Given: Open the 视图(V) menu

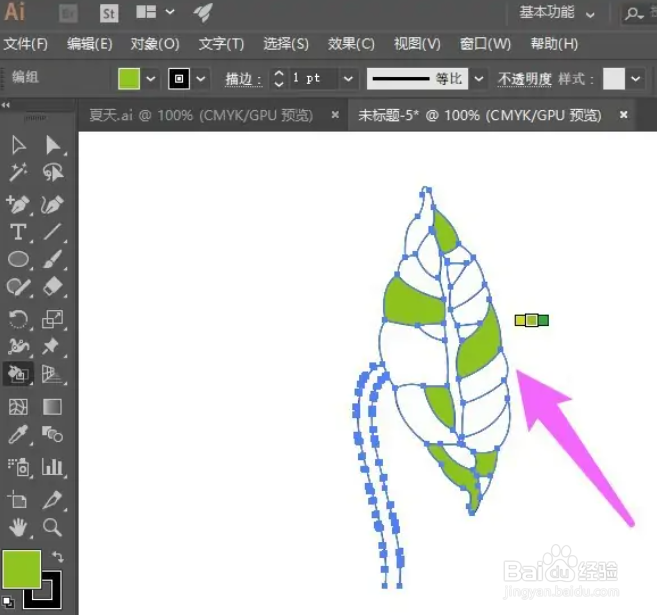Looking at the screenshot, I should pos(417,44).
